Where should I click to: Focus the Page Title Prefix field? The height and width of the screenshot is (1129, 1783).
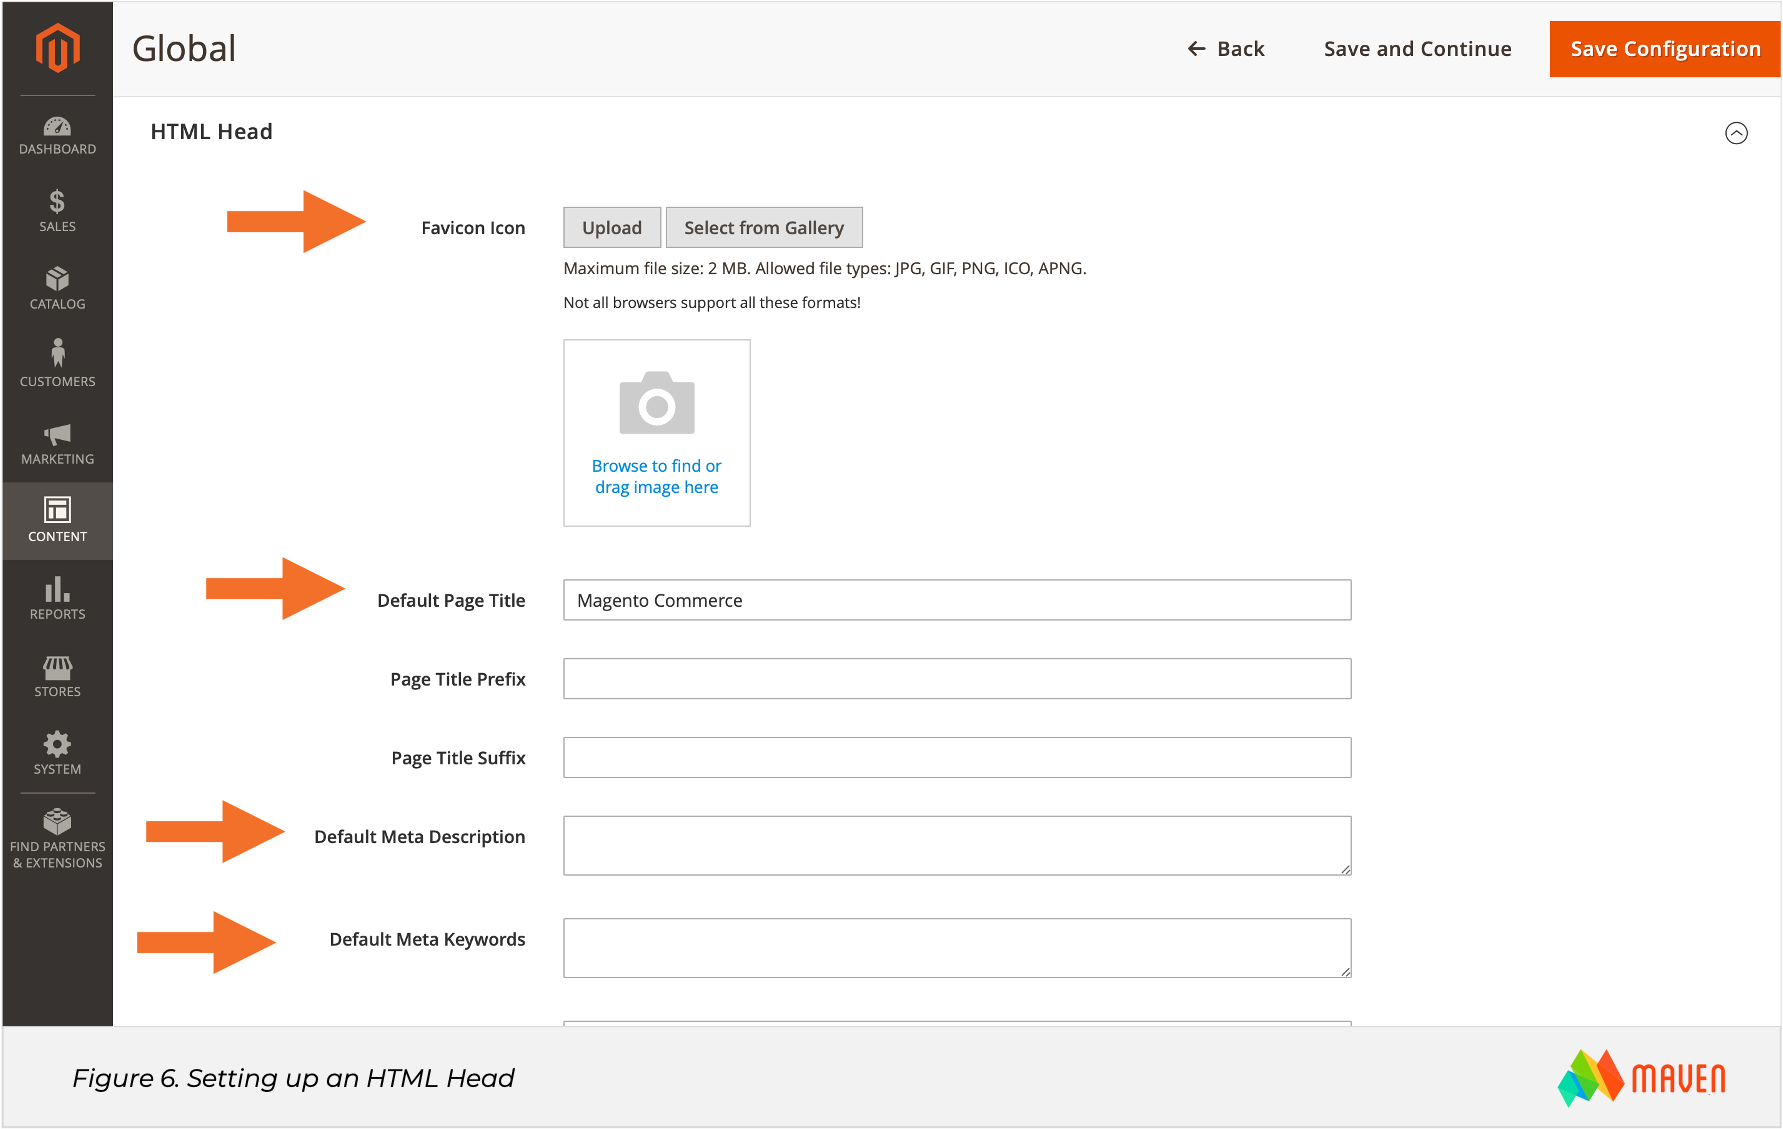957,679
